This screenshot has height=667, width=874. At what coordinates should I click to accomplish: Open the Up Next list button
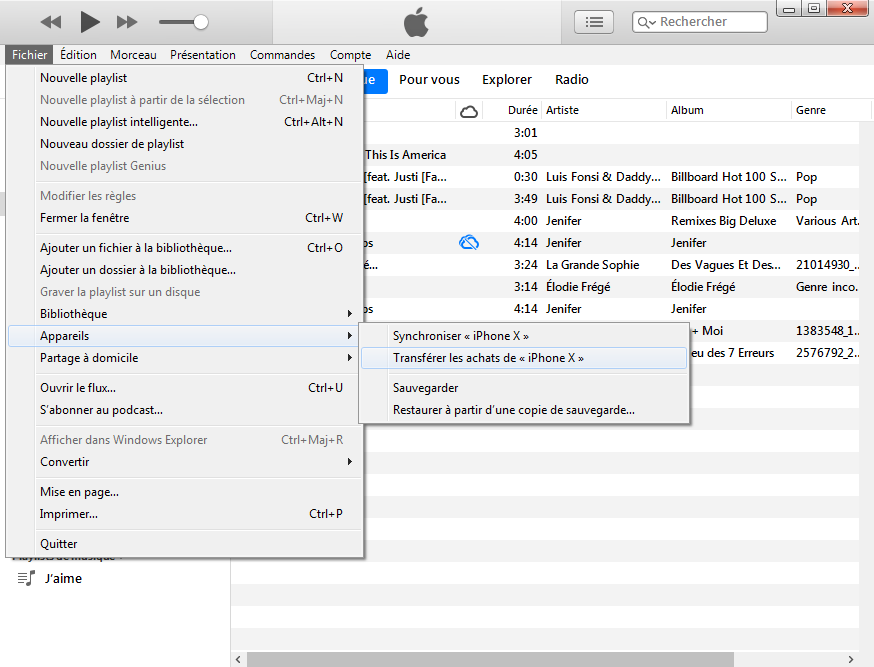coord(594,22)
